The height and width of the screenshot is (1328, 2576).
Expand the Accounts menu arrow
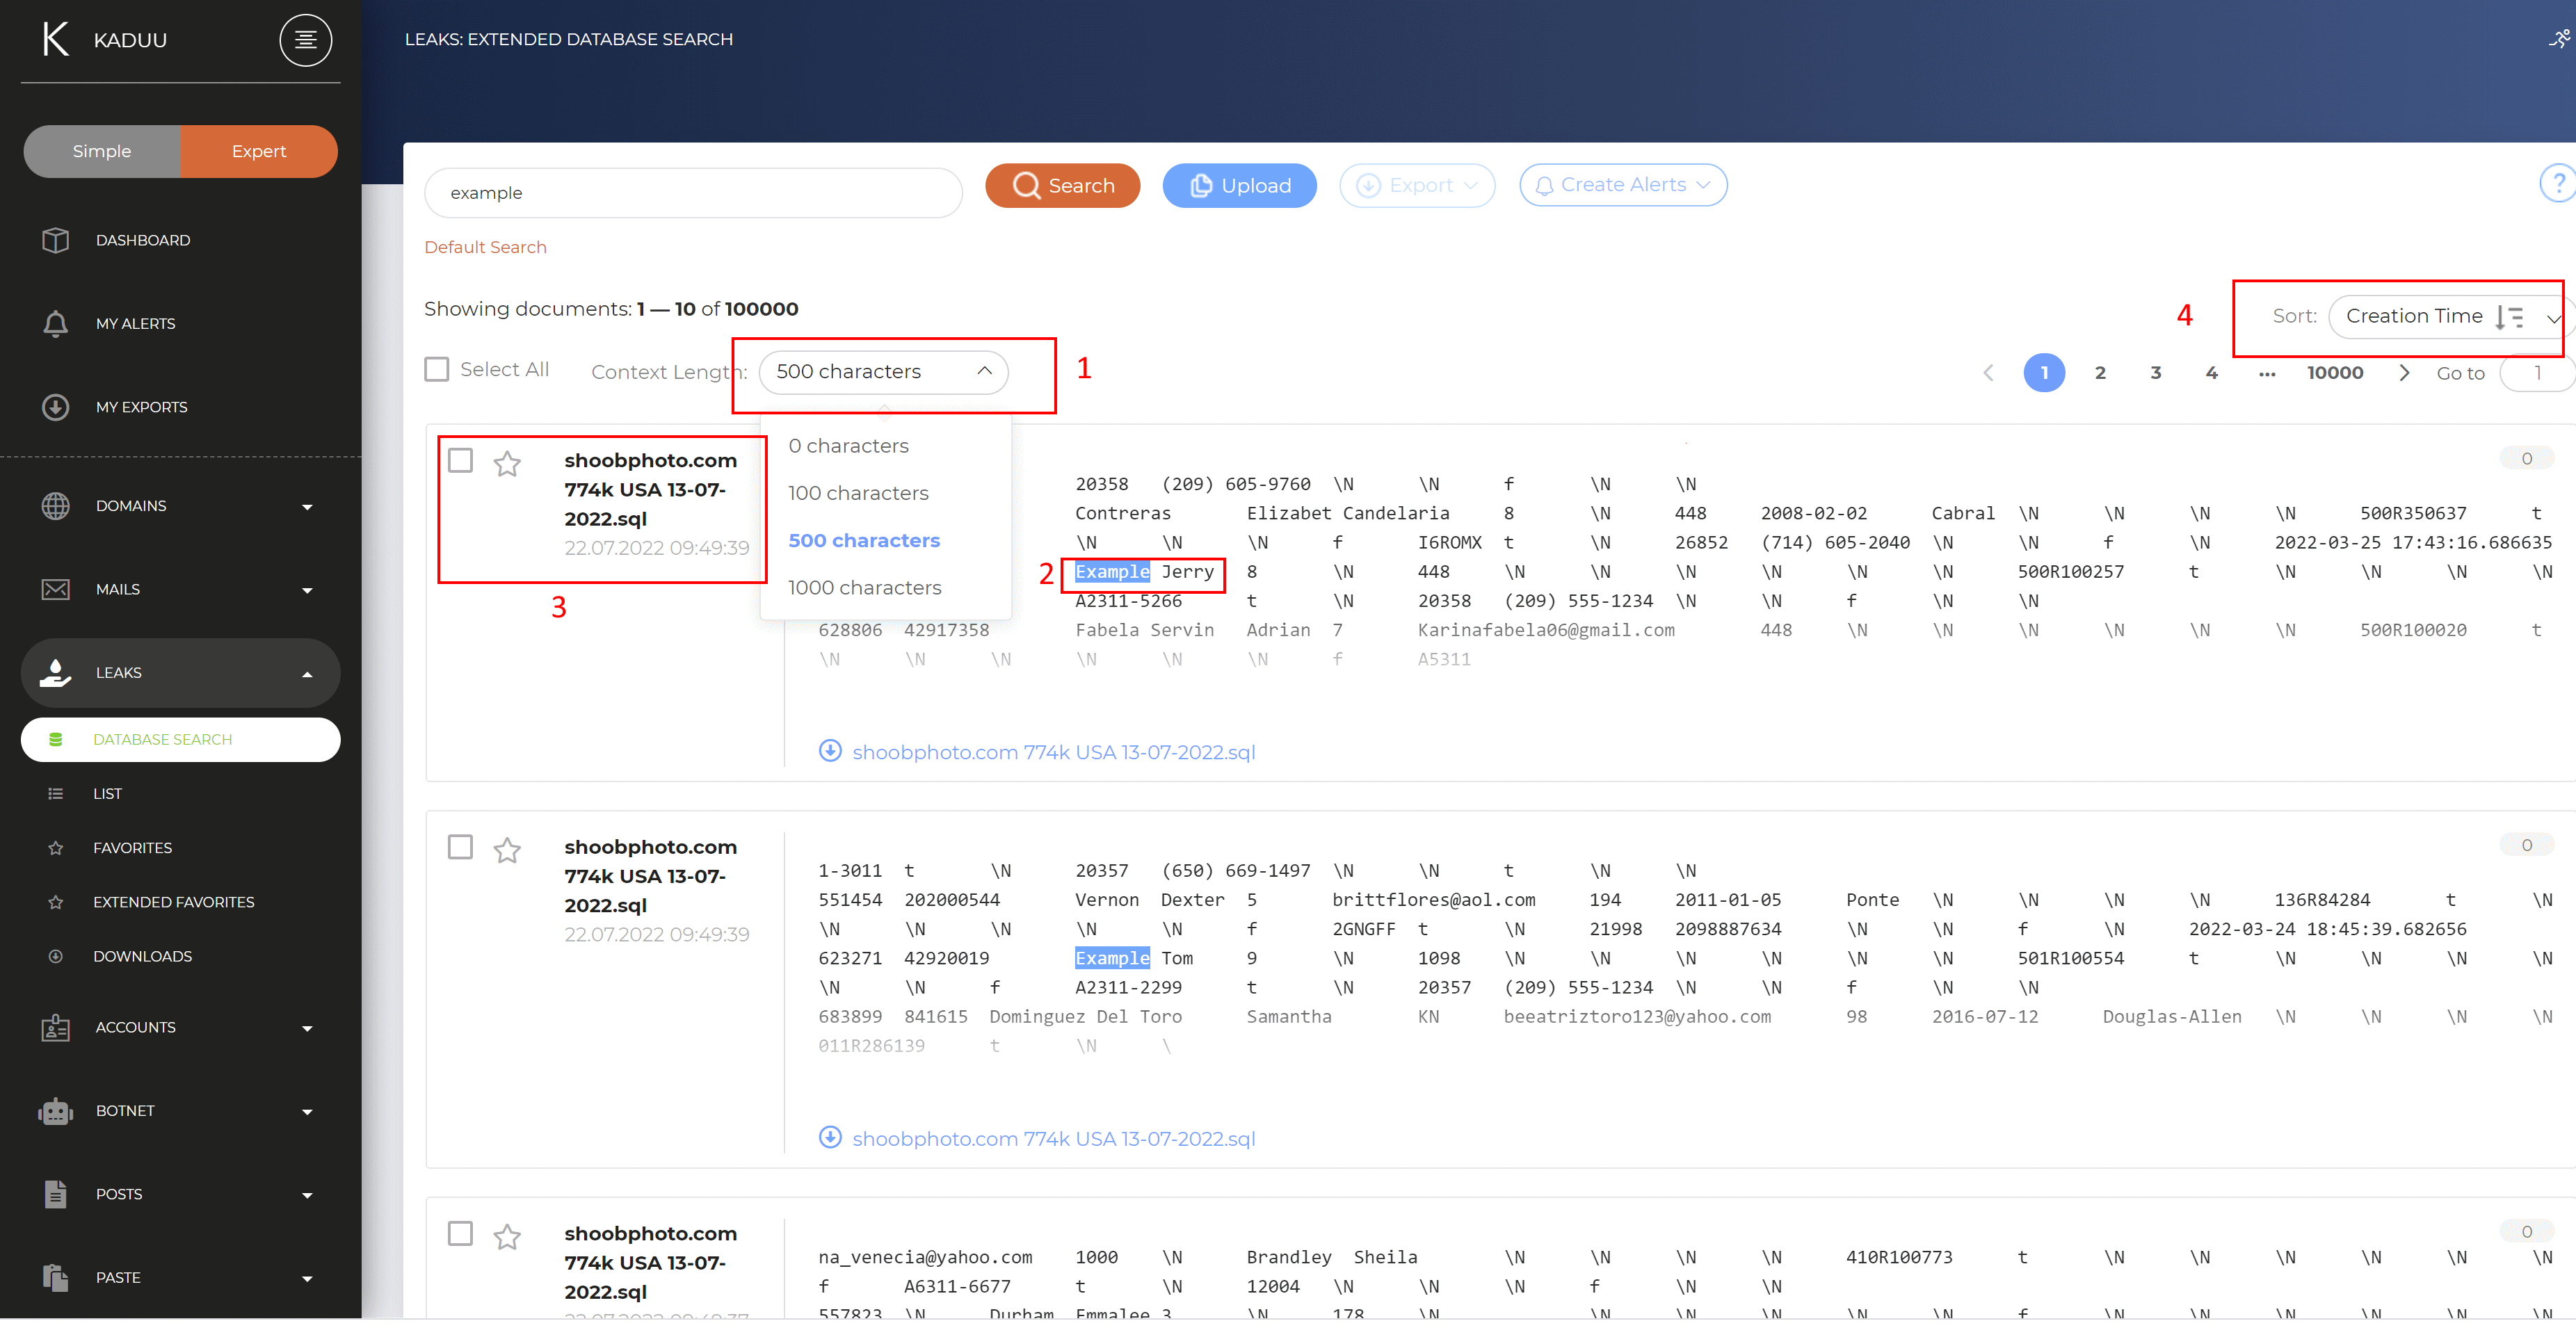tap(307, 1028)
